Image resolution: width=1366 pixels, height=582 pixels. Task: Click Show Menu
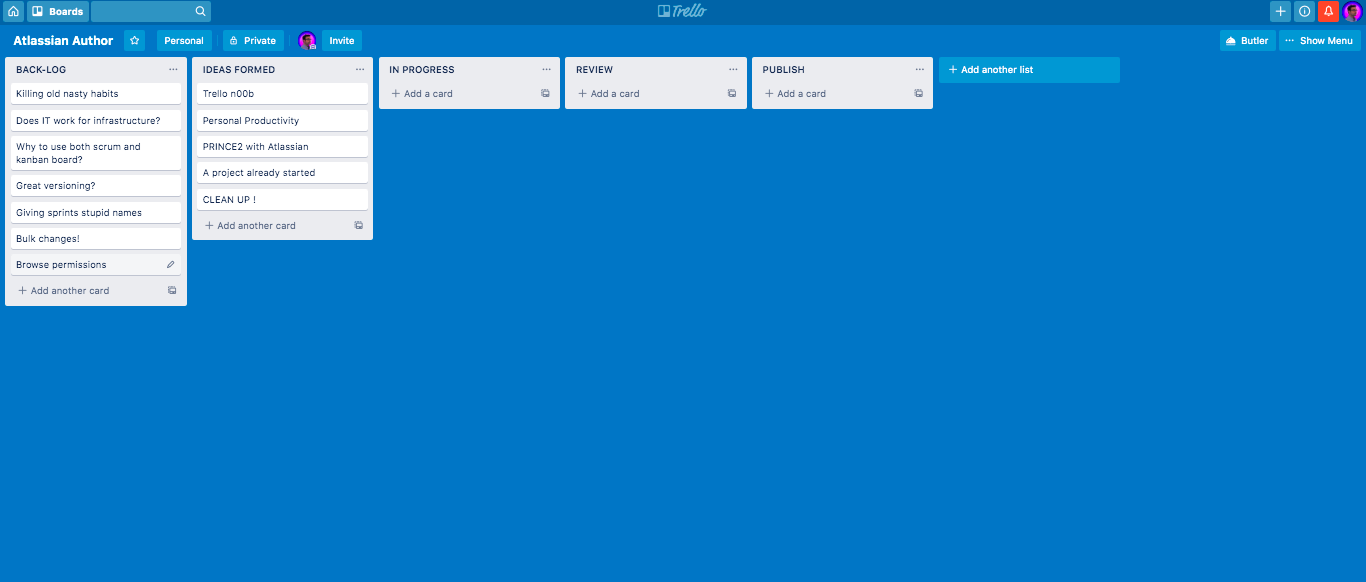coord(1320,41)
